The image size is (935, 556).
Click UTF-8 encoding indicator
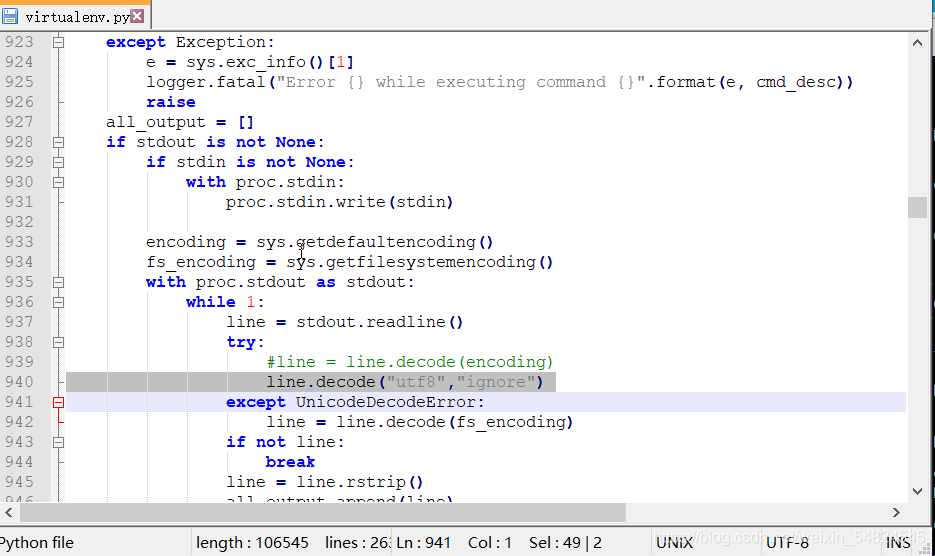point(787,542)
